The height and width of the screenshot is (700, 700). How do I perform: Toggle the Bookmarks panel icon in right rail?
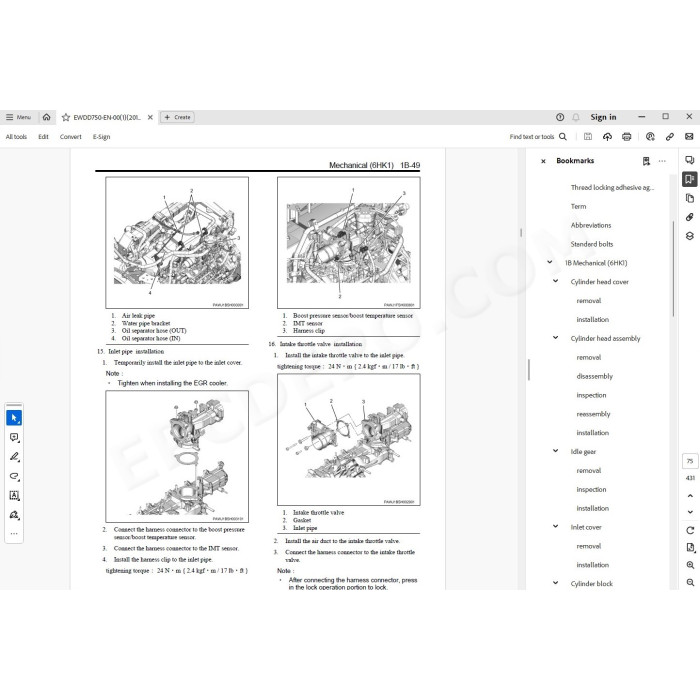coord(690,179)
